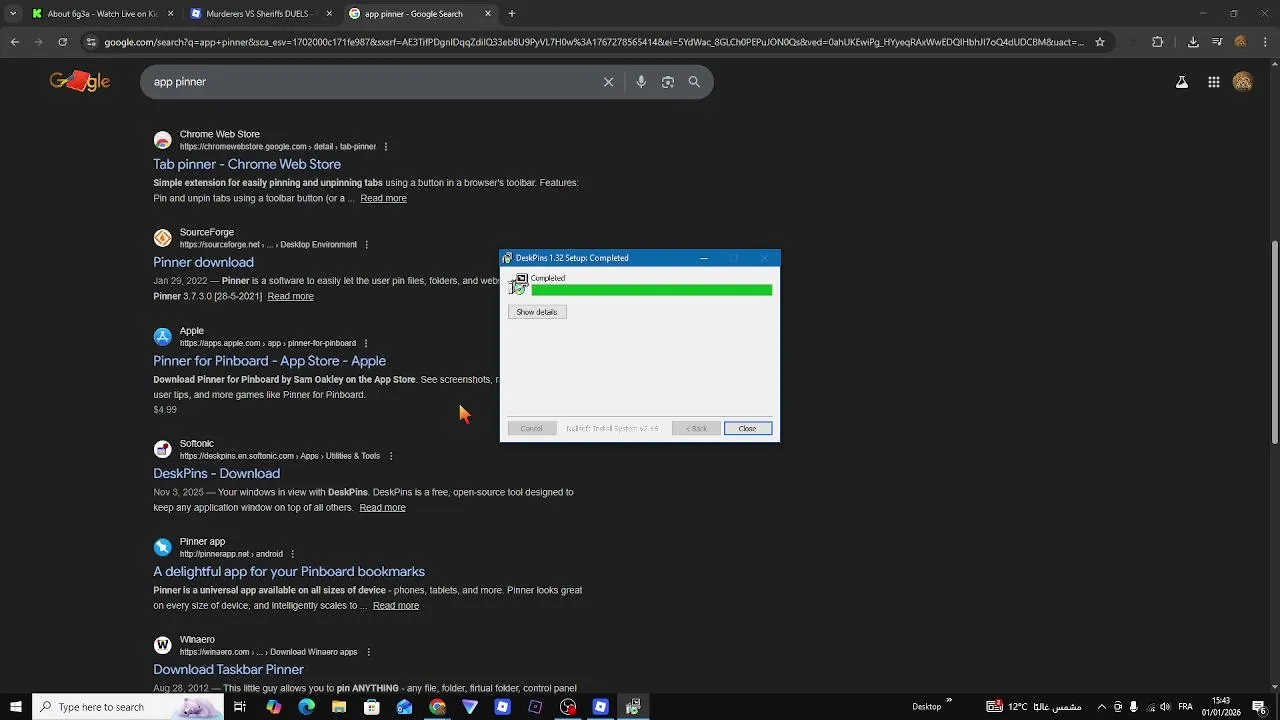Reload the current page
The height and width of the screenshot is (720, 1280).
[62, 42]
